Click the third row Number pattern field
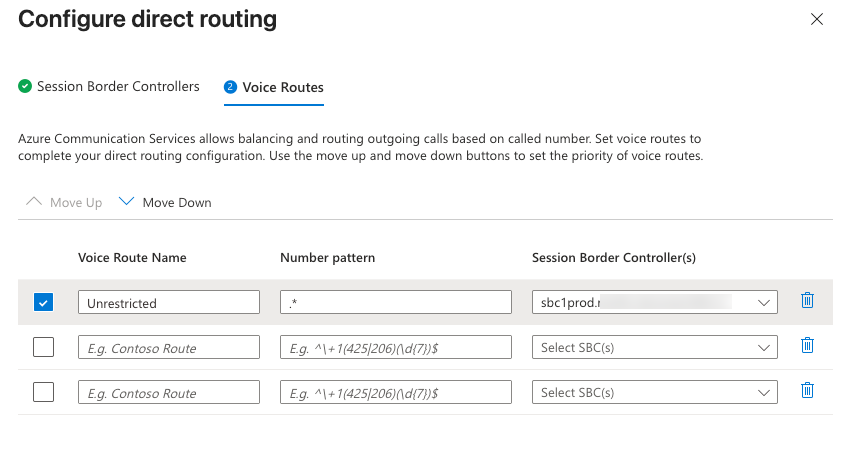Image resolution: width=846 pixels, height=470 pixels. [395, 392]
